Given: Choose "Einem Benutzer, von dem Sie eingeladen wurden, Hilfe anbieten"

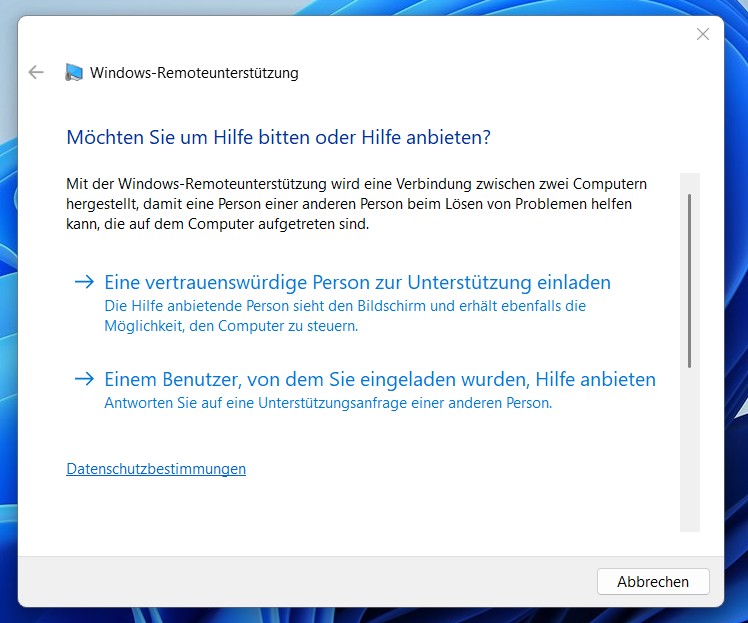Looking at the screenshot, I should coord(380,379).
